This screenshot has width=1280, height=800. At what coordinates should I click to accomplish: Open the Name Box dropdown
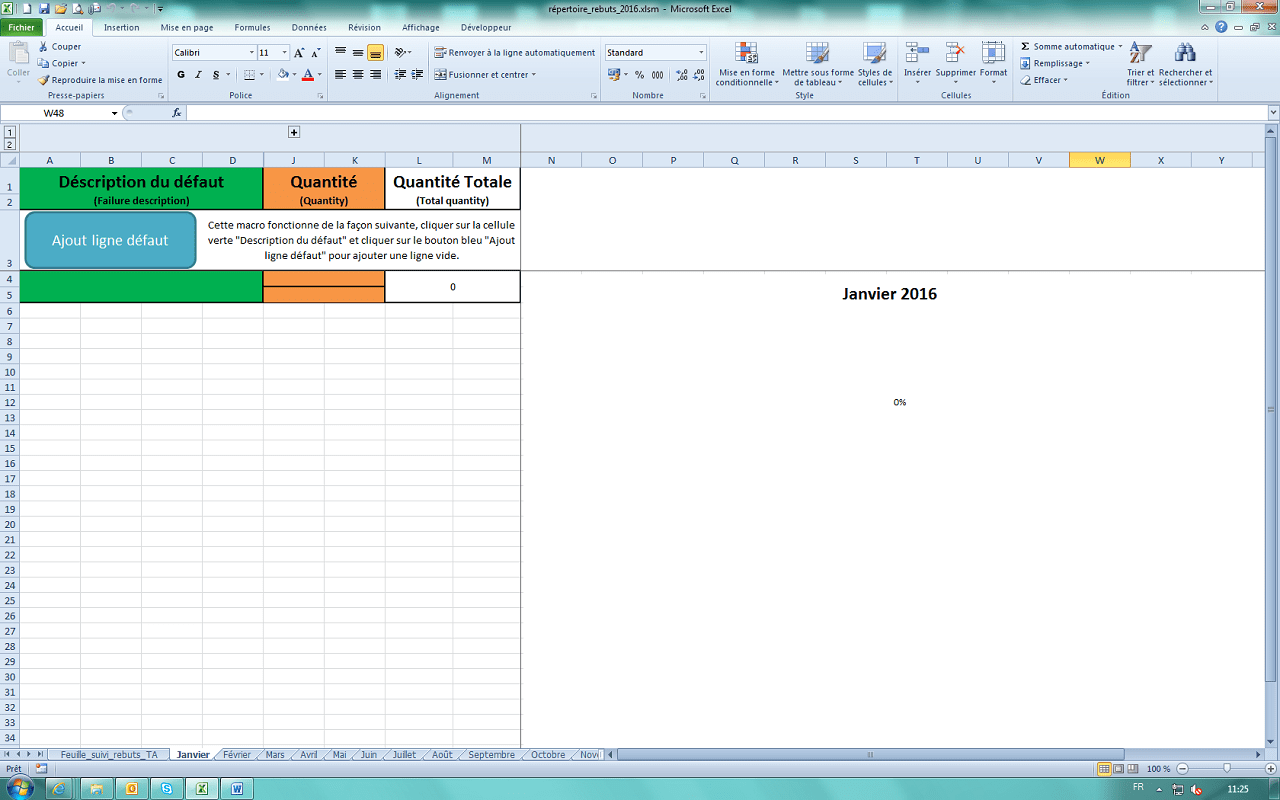pyautogui.click(x=115, y=113)
